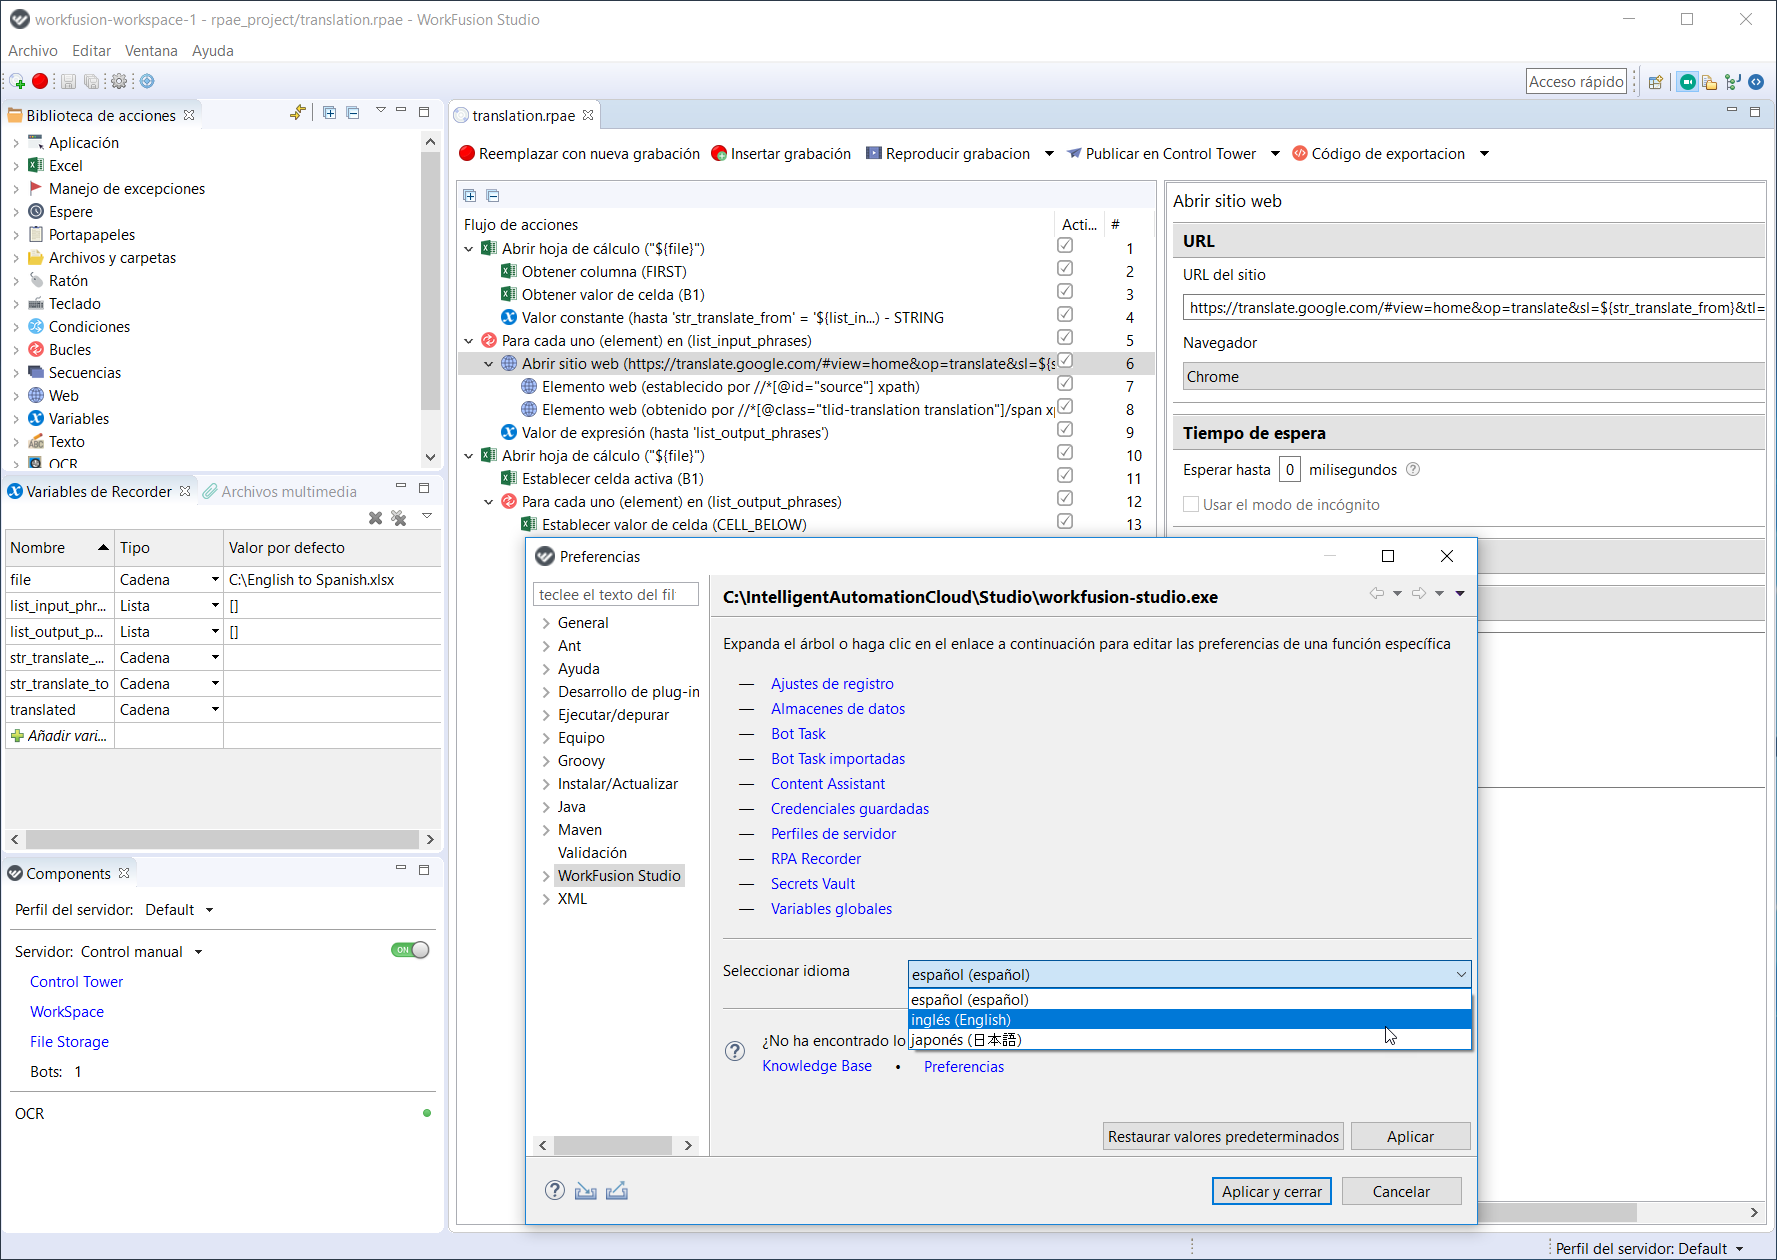The height and width of the screenshot is (1260, 1777).
Task: Expand all in Biblioteca de acciones panel
Action: [x=330, y=113]
